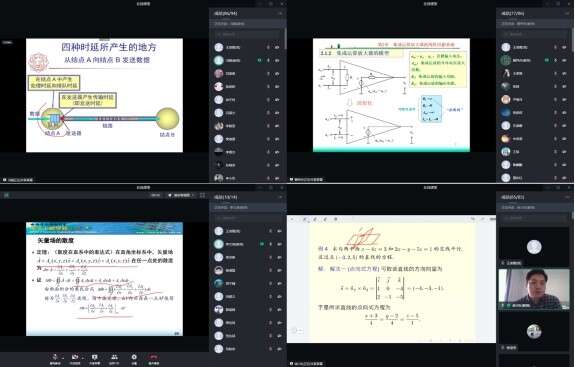Open the settings gear in bottom meeting toolbar
Screen dimensions: 575x367
(134, 357)
